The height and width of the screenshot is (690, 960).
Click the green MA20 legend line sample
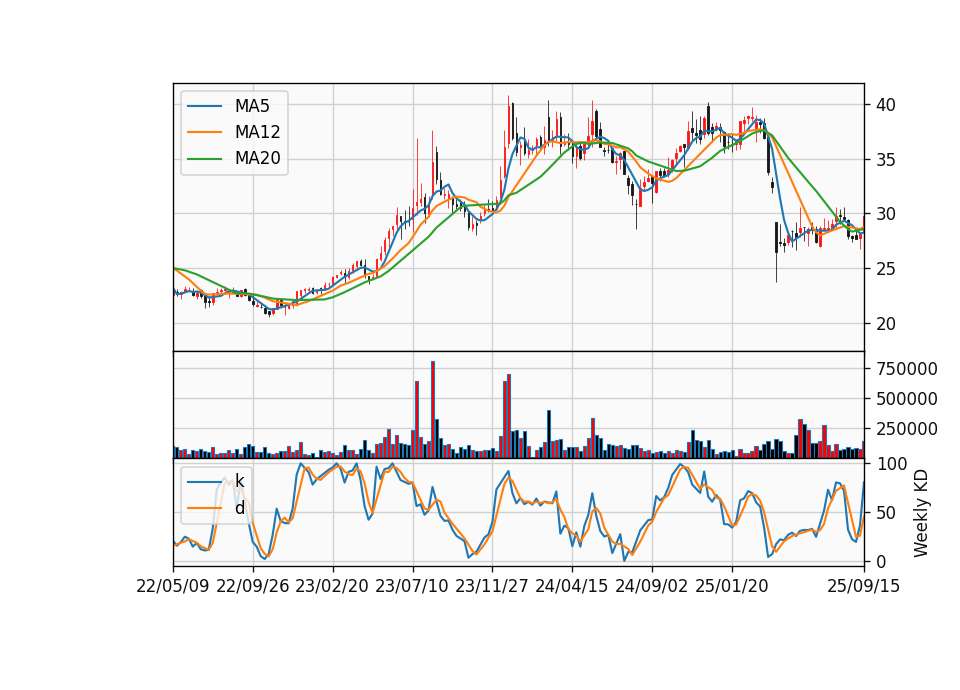tap(204, 159)
